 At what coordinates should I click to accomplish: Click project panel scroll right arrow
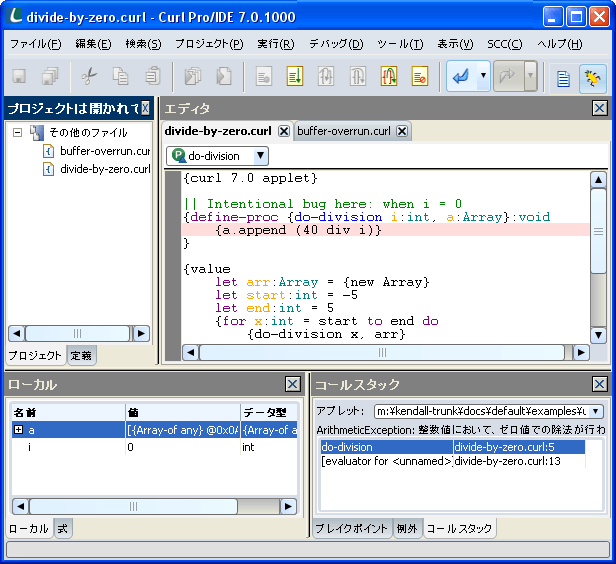(141, 334)
